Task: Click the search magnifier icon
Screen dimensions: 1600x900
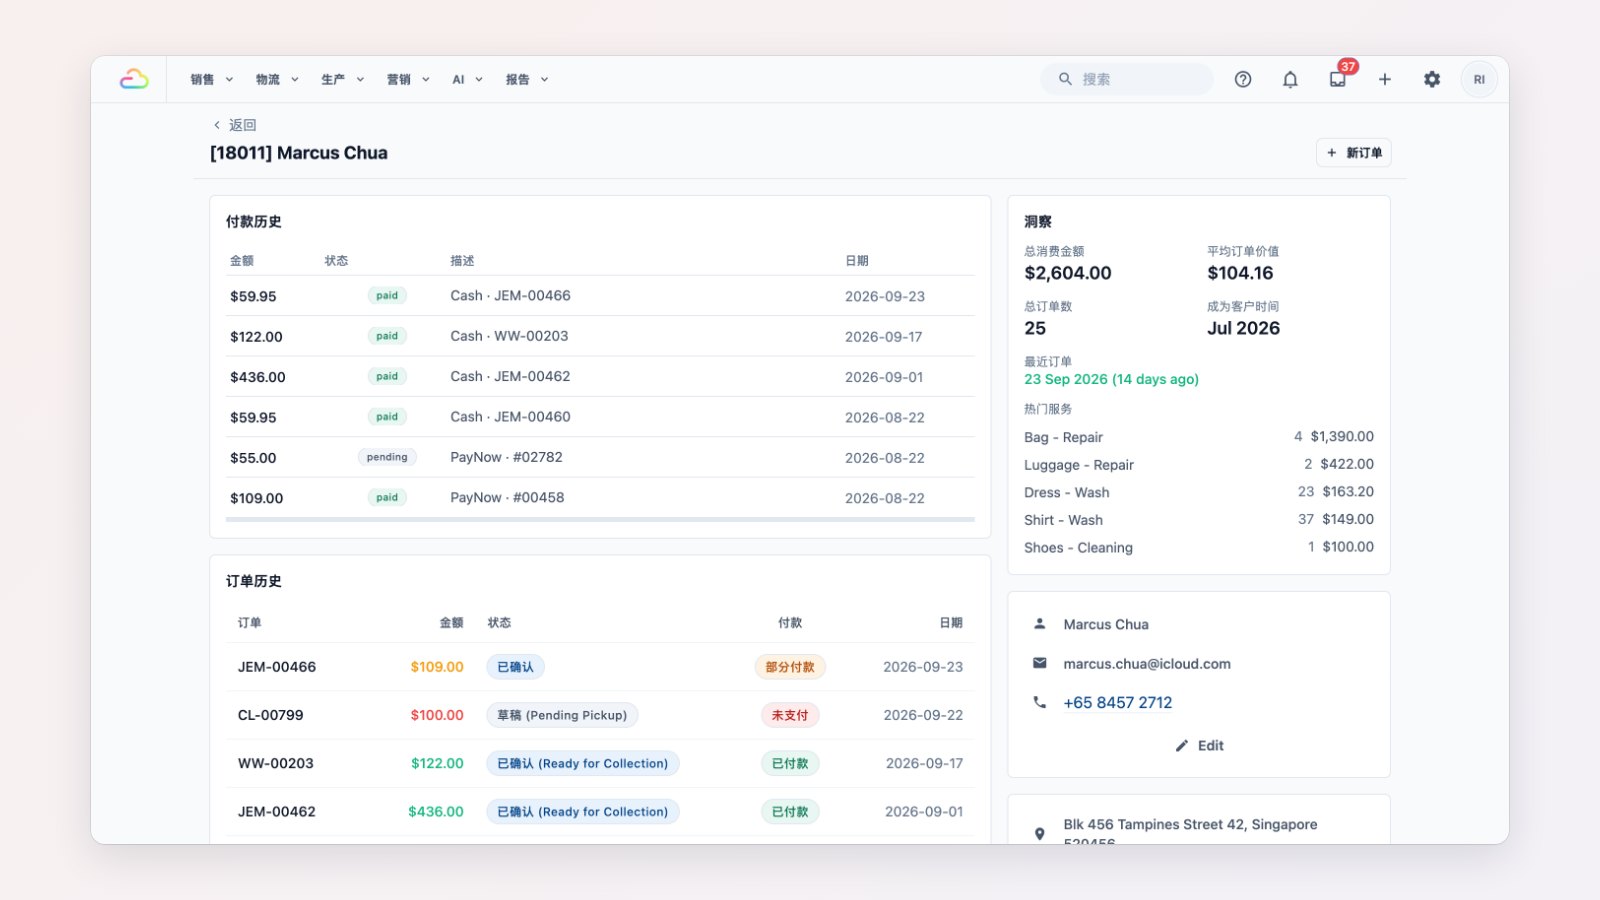Action: coord(1065,79)
